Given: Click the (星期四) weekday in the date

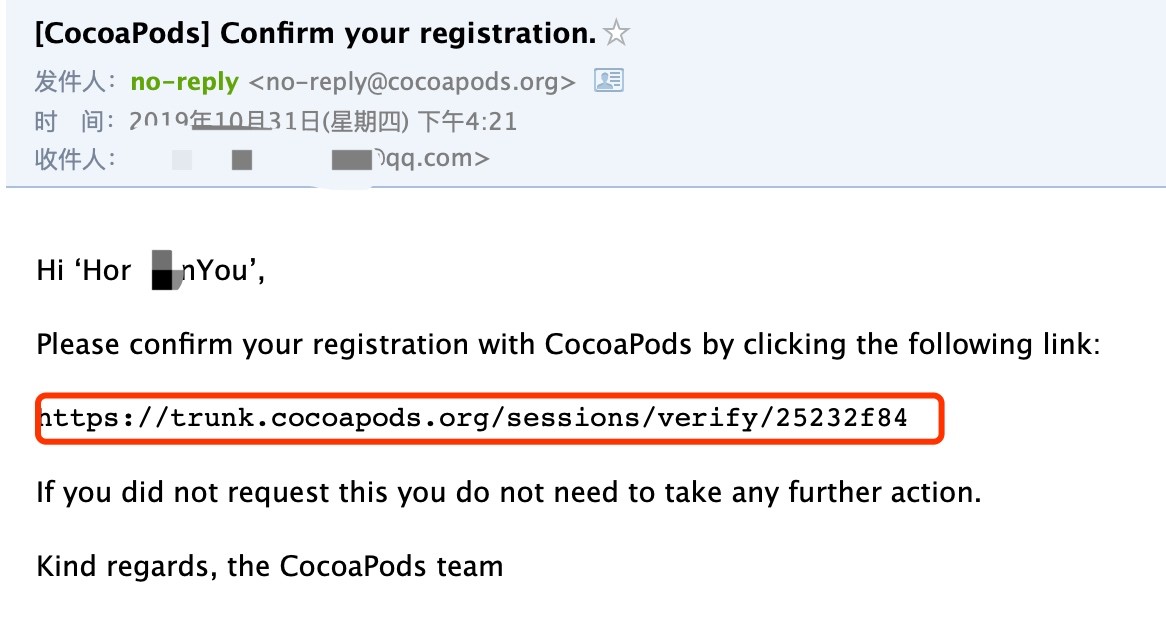Looking at the screenshot, I should tap(365, 120).
